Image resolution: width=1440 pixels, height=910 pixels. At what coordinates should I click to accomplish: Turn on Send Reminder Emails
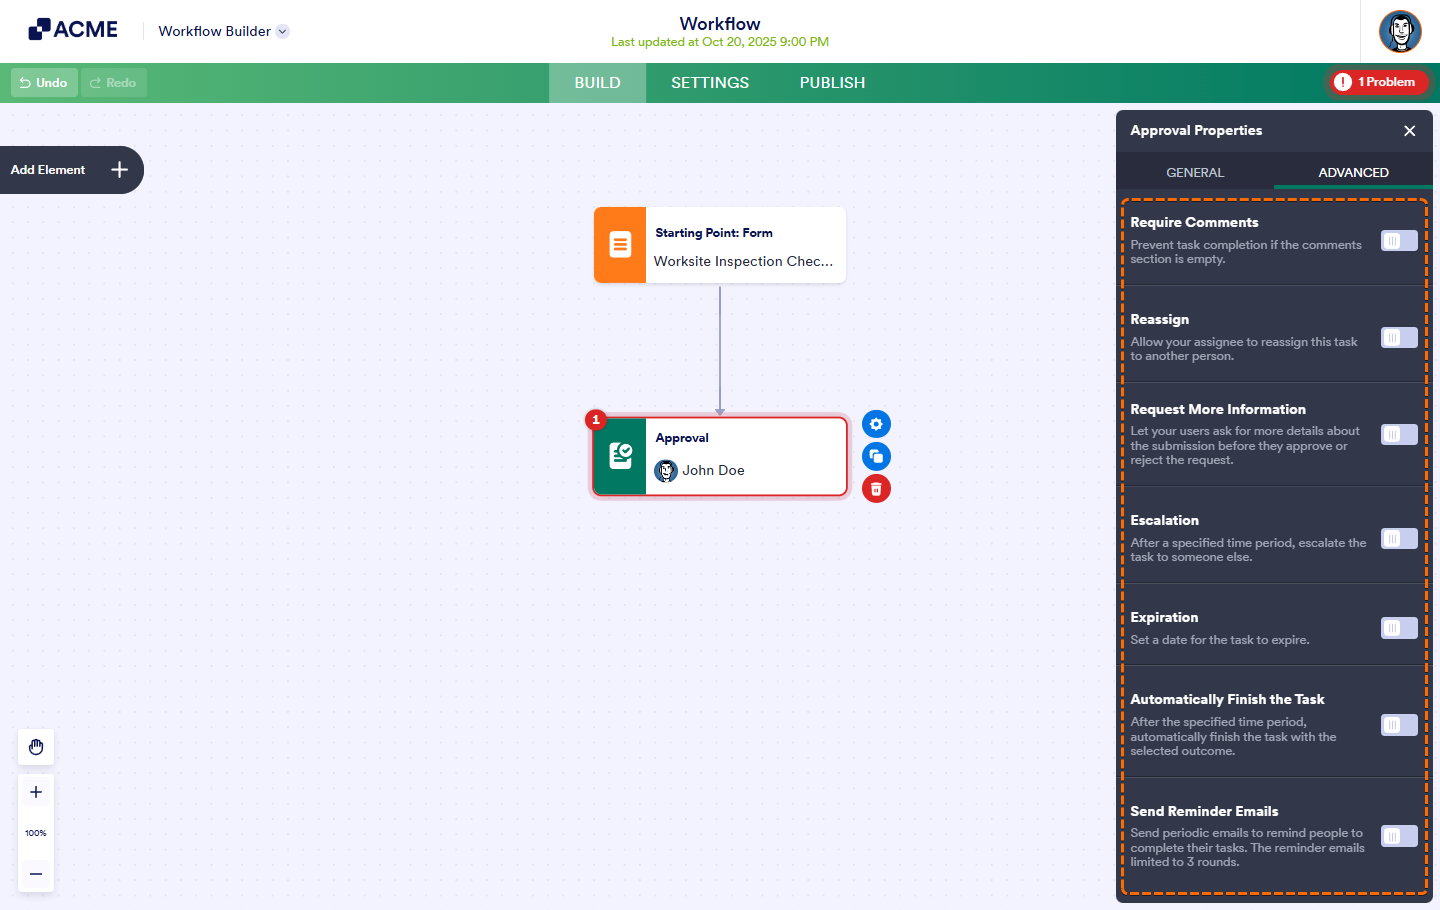1399,836
